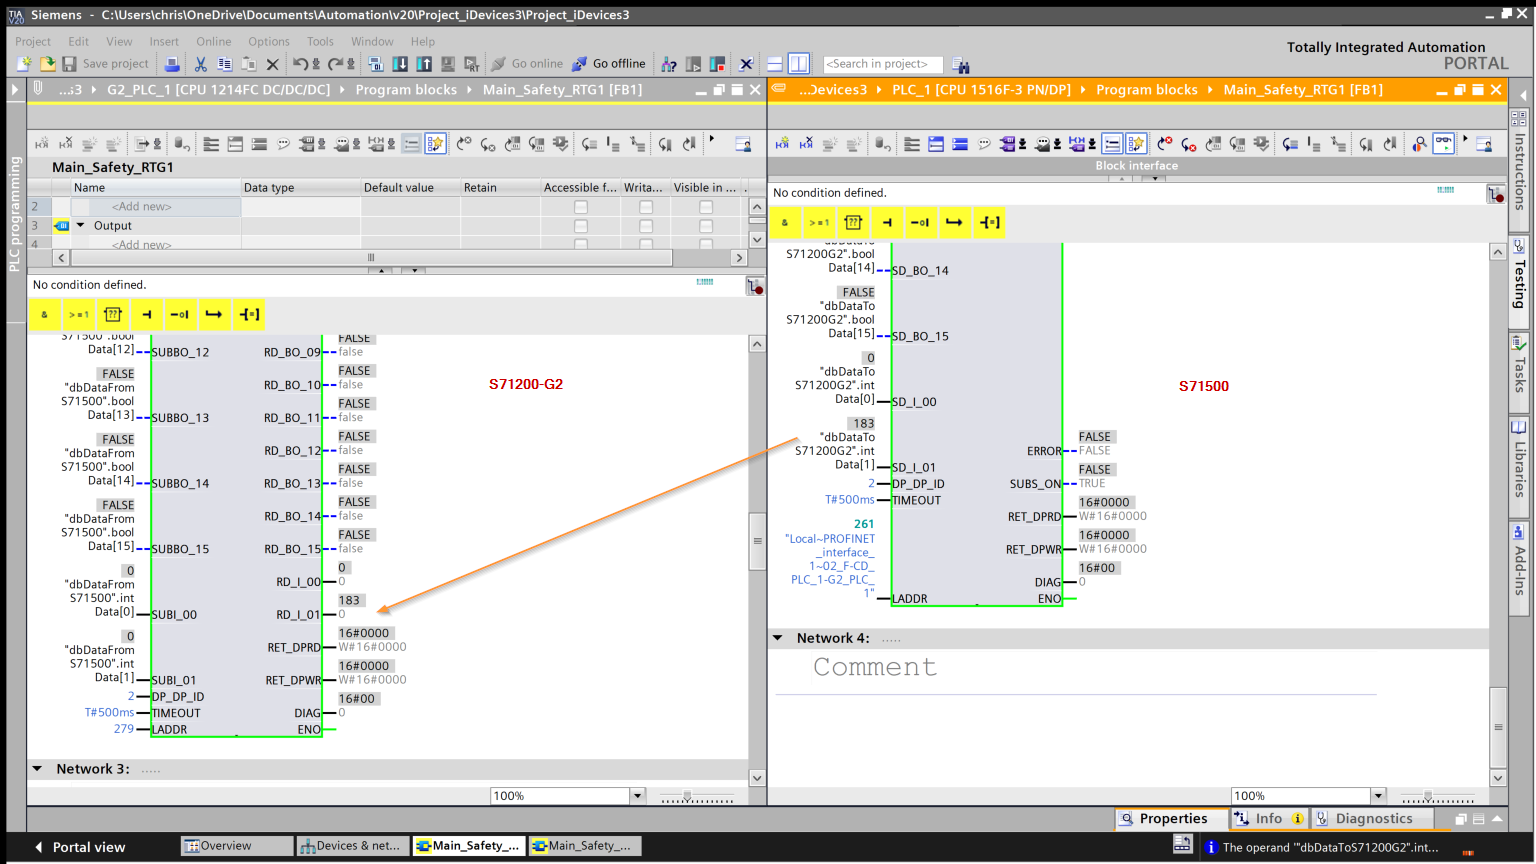The height and width of the screenshot is (864, 1536).
Task: Tick Writable checkbox for Output row
Action: pyautogui.click(x=646, y=226)
